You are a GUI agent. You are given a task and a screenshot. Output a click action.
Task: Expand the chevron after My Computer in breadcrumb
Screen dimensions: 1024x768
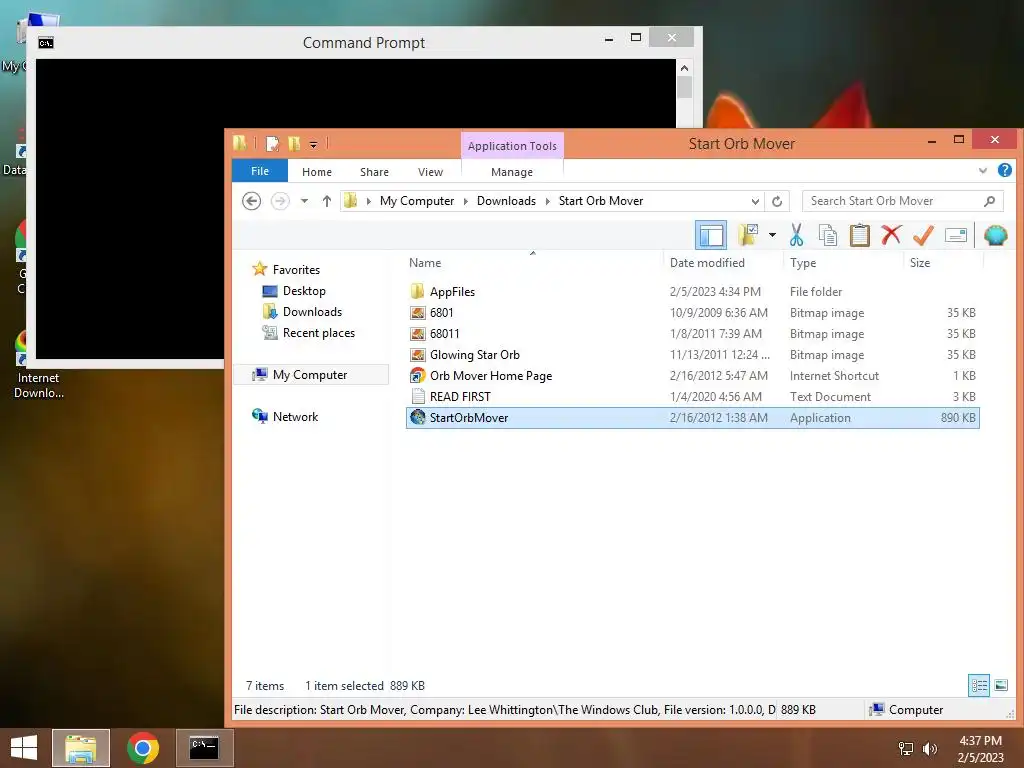[466, 201]
